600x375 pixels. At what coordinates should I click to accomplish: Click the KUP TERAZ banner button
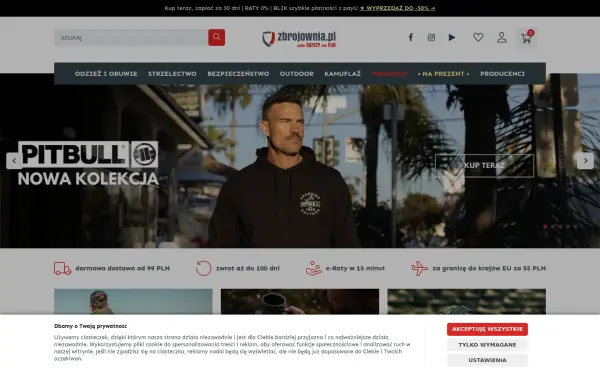(484, 165)
